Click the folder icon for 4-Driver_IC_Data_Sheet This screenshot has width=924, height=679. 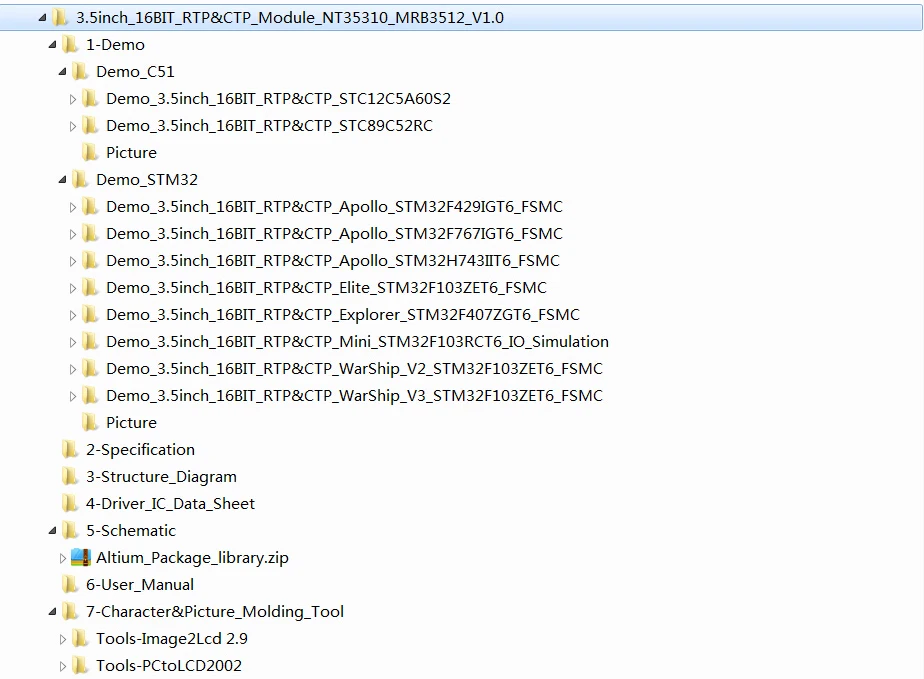point(70,504)
